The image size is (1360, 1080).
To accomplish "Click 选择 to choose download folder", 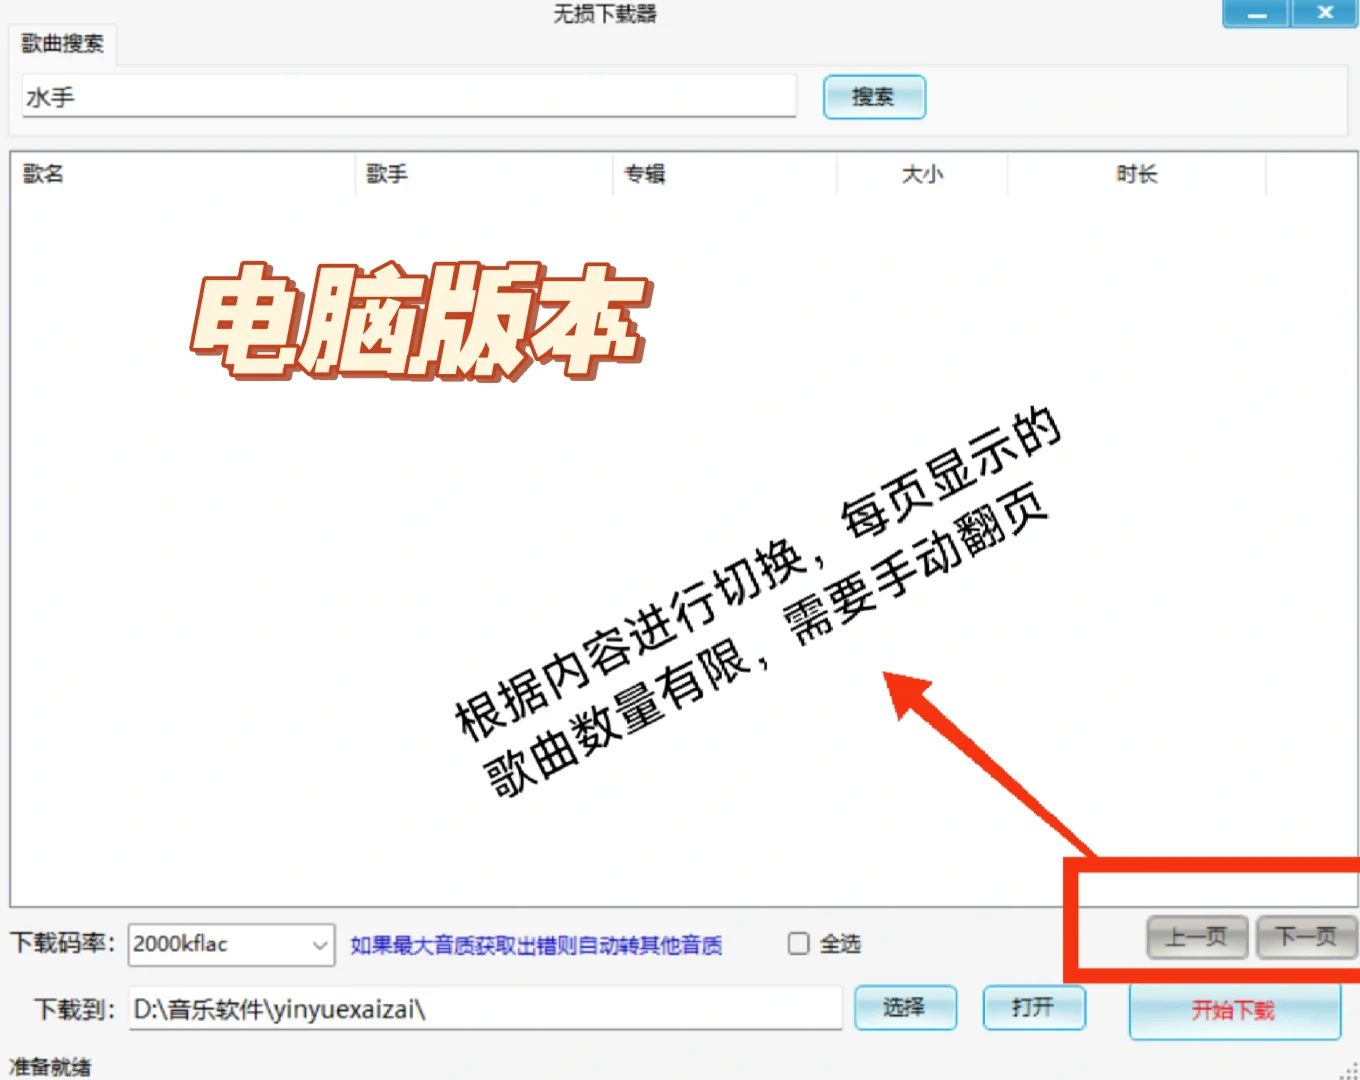I will click(x=905, y=1008).
